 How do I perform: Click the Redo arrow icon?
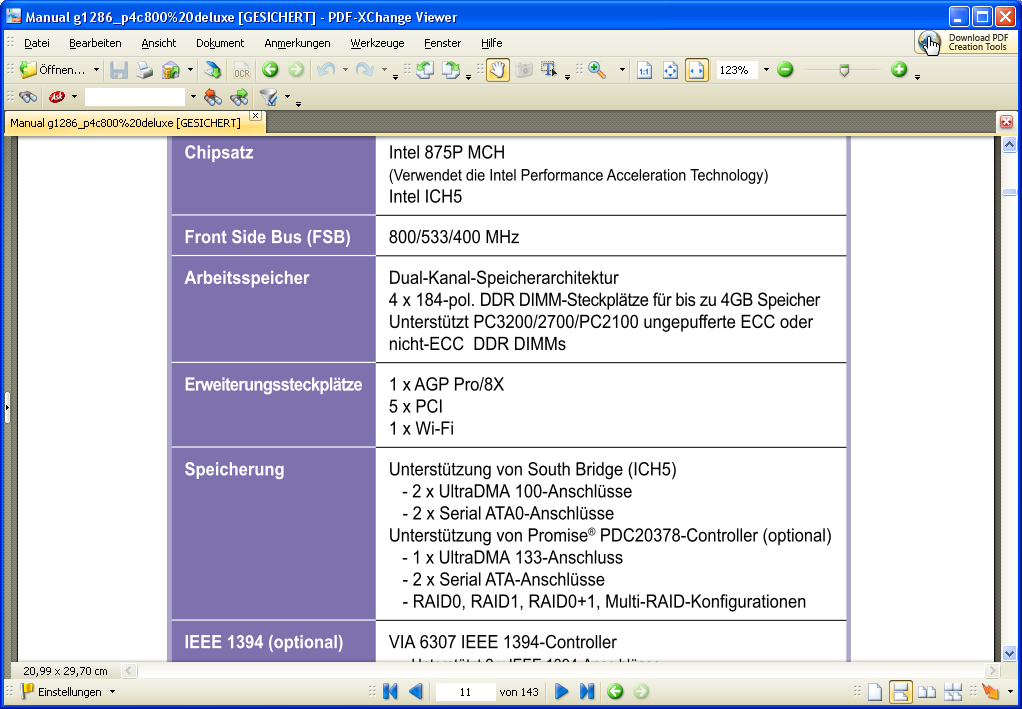pyautogui.click(x=365, y=70)
